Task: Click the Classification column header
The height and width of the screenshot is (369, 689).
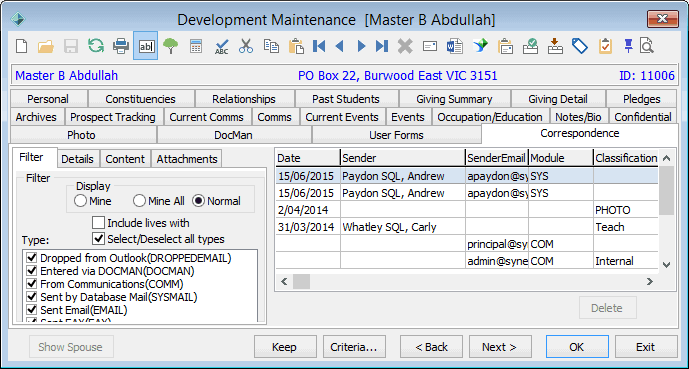Action: point(626,158)
